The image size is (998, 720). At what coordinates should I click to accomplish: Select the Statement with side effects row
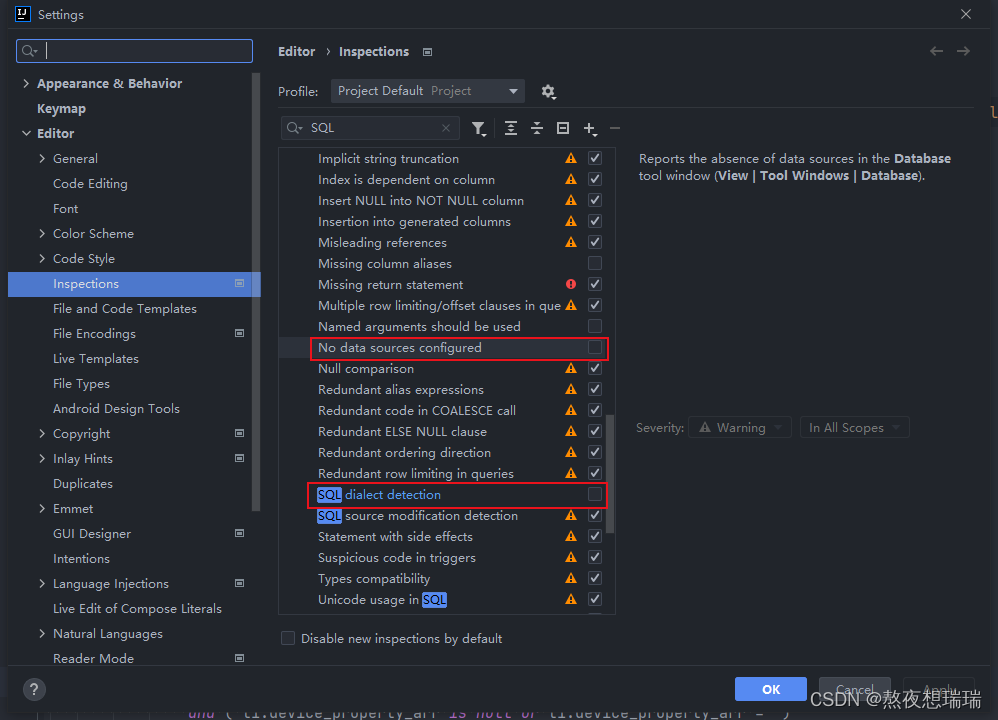tap(447, 537)
